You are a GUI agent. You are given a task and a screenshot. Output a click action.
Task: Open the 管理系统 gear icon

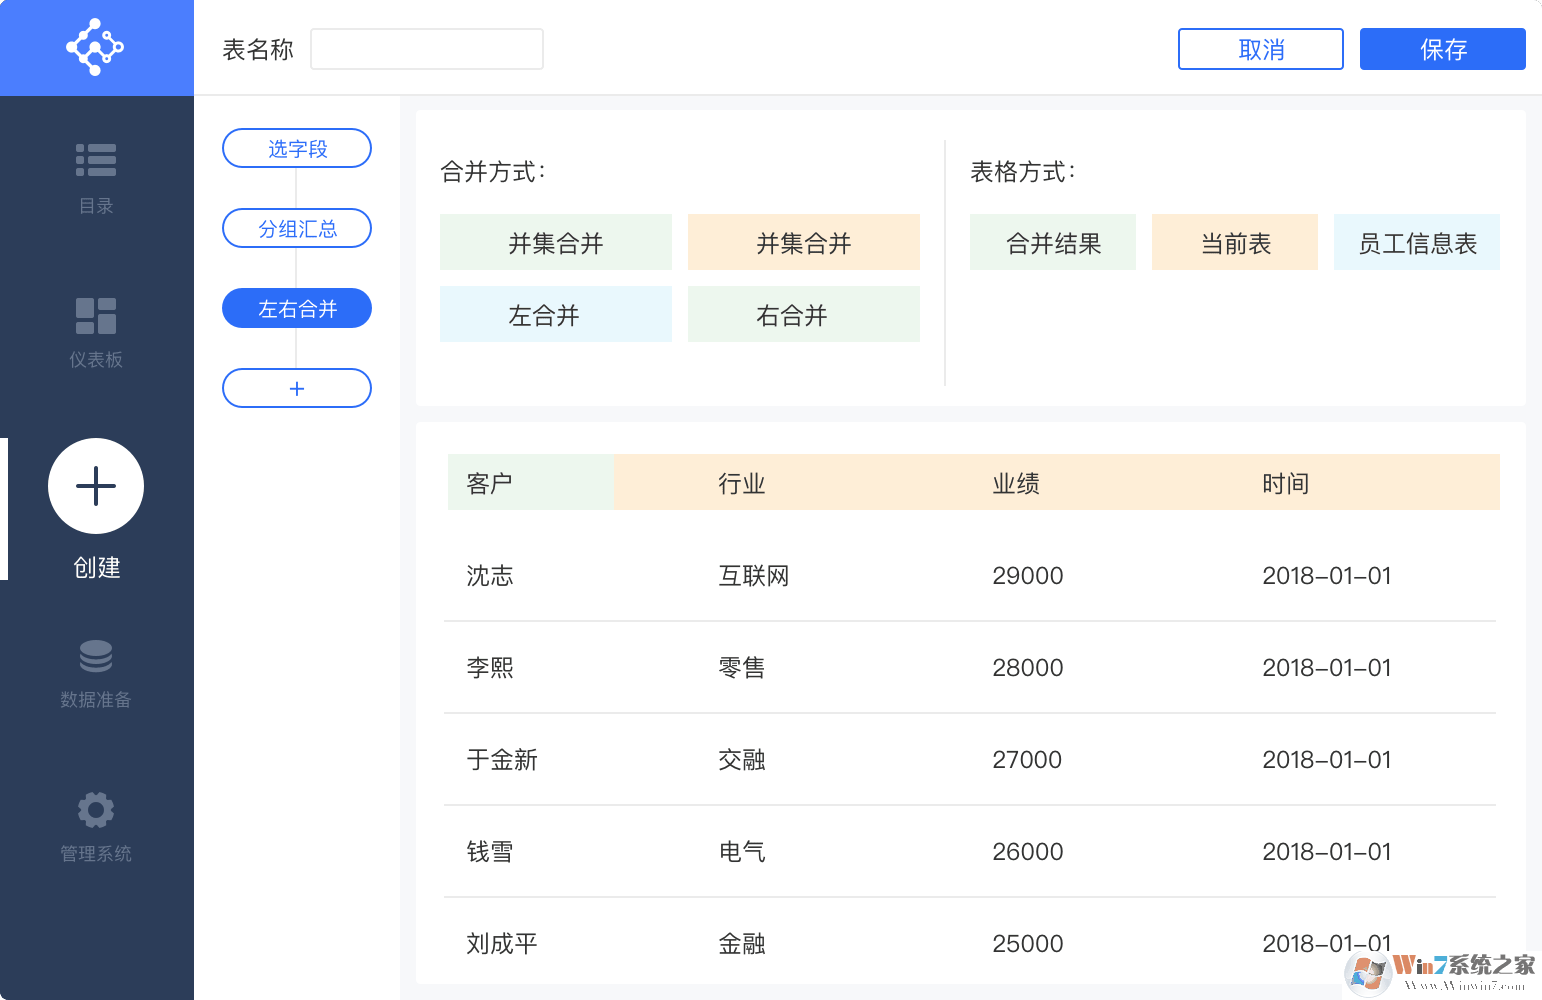coord(96,810)
